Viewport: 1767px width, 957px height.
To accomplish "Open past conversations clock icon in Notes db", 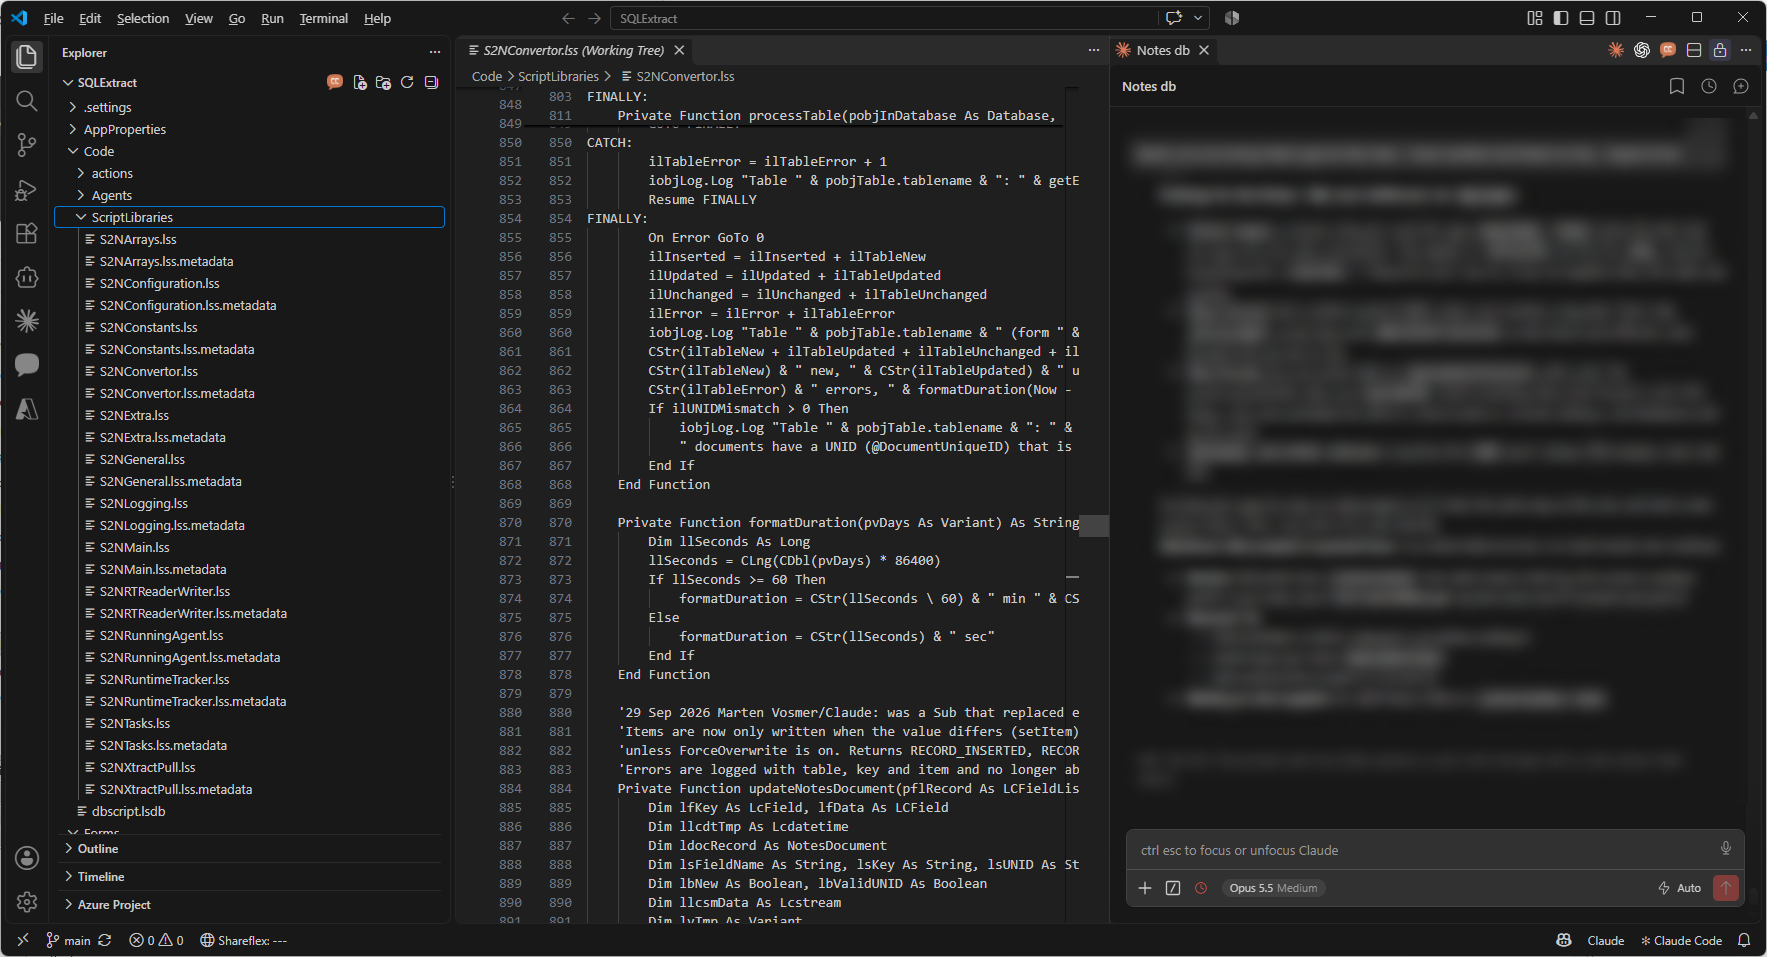I will (1709, 86).
